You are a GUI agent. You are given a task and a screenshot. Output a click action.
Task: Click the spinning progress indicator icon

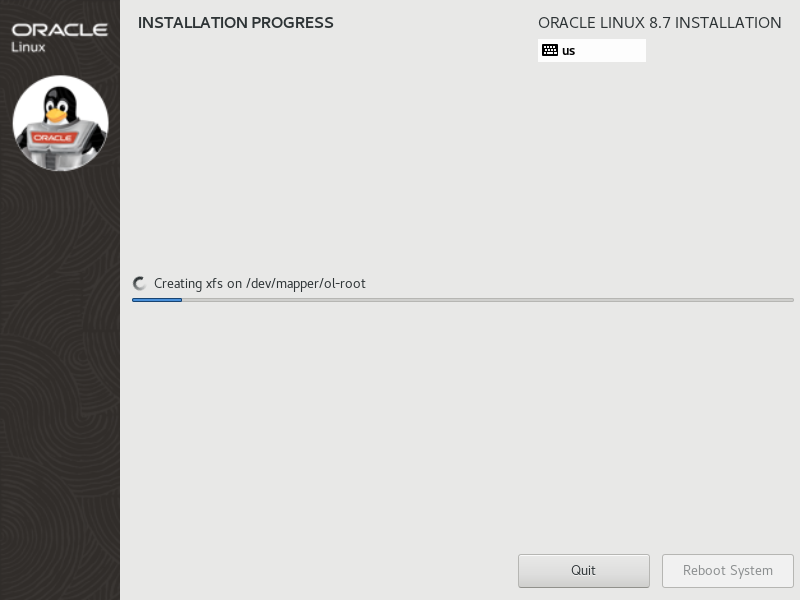pos(139,283)
